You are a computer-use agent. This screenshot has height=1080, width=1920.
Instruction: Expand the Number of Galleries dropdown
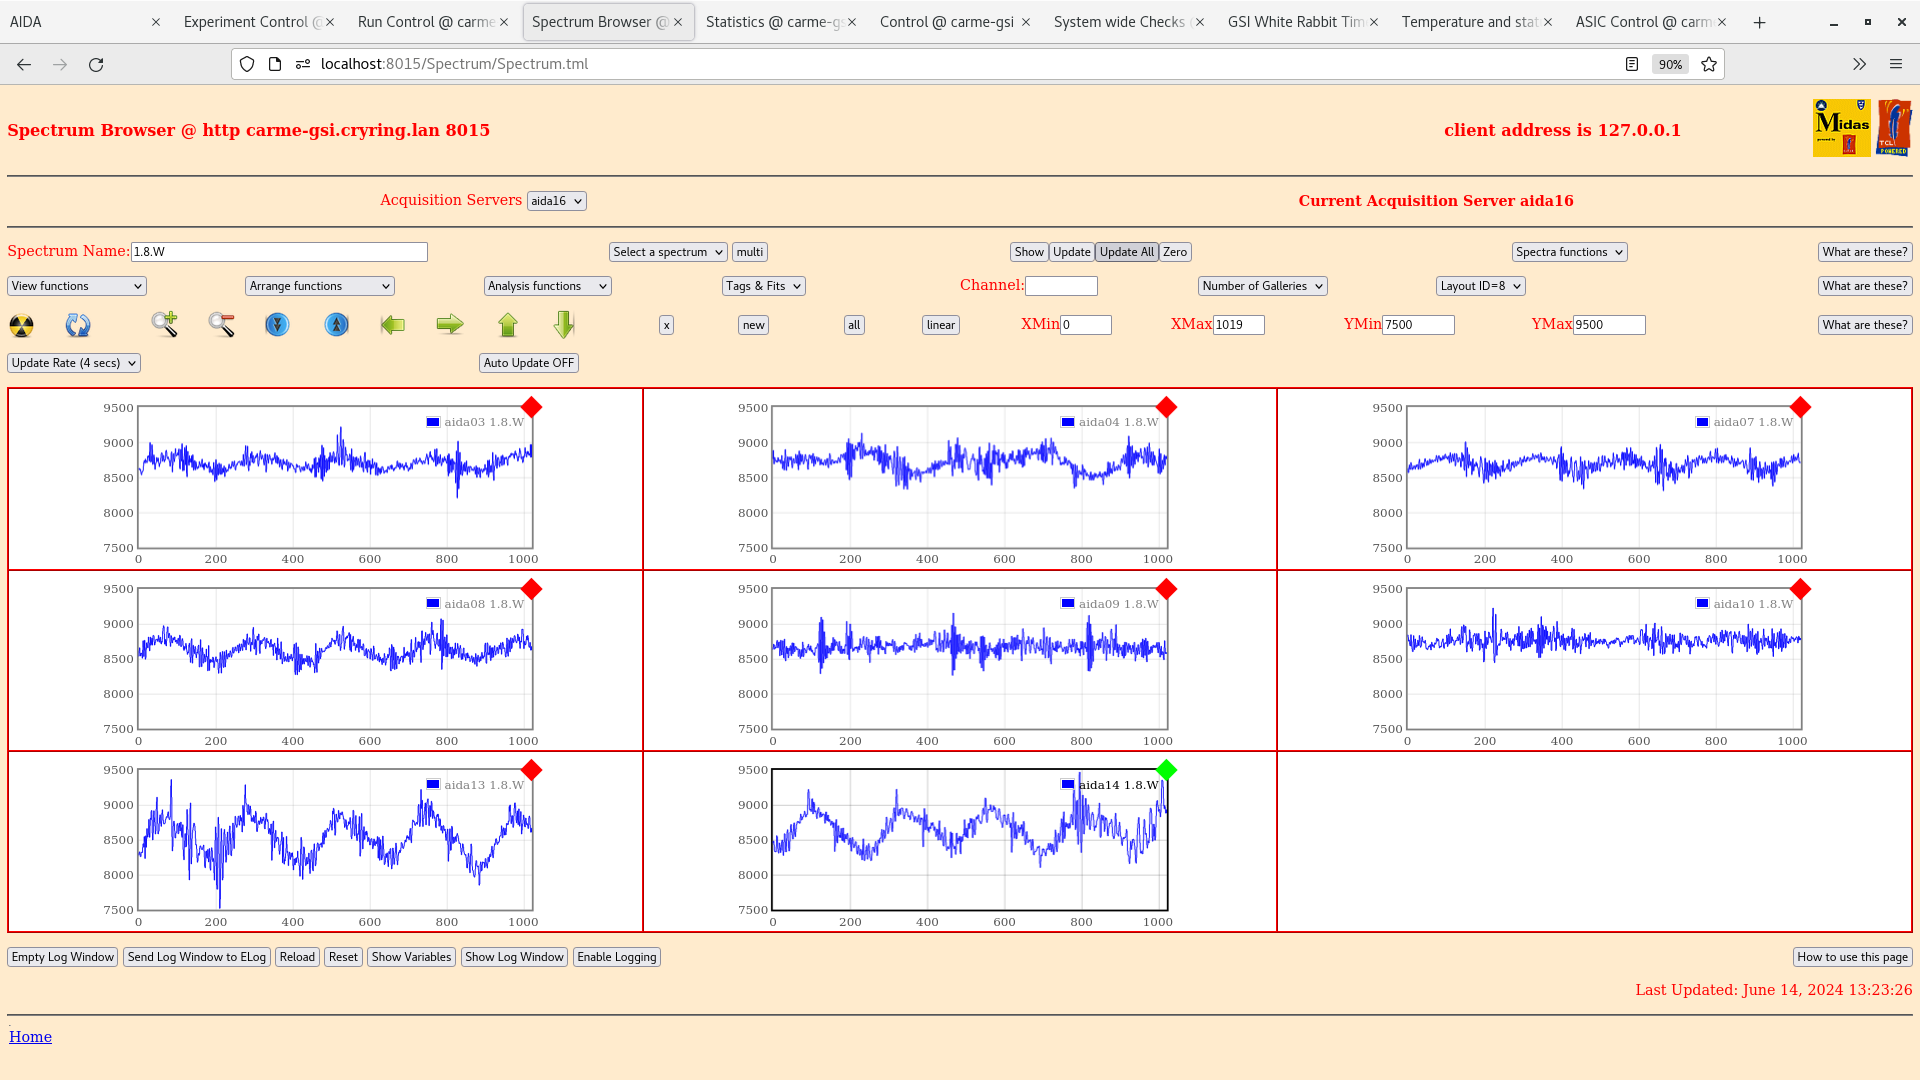1261,286
